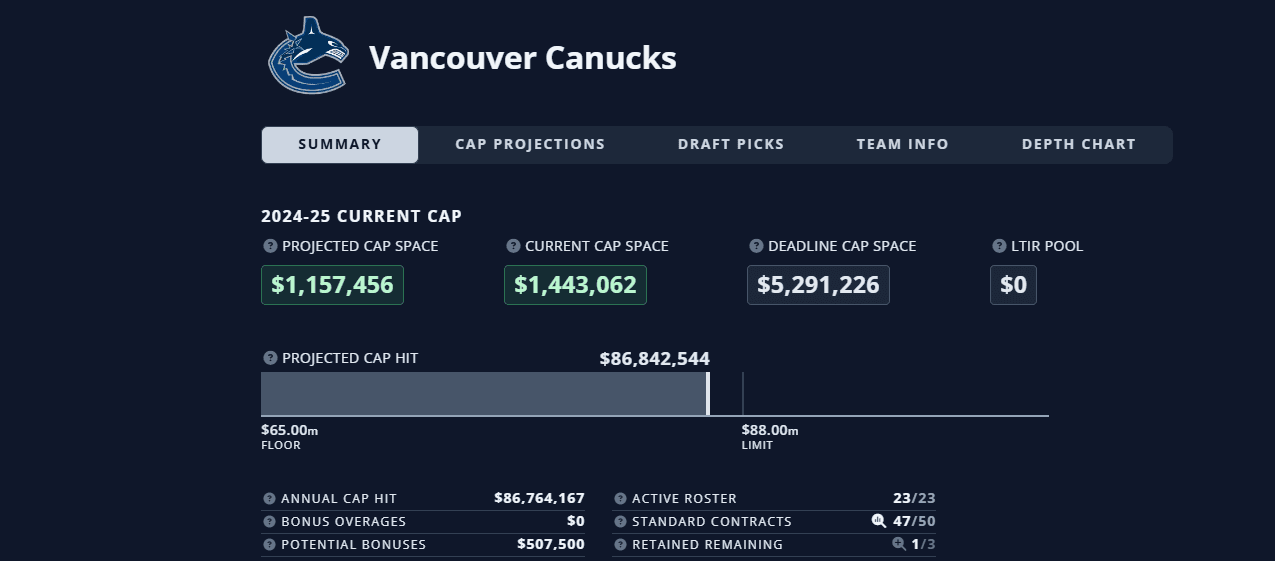Click help icon beside Deadline Cap Space
The image size is (1275, 561).
[x=756, y=246]
